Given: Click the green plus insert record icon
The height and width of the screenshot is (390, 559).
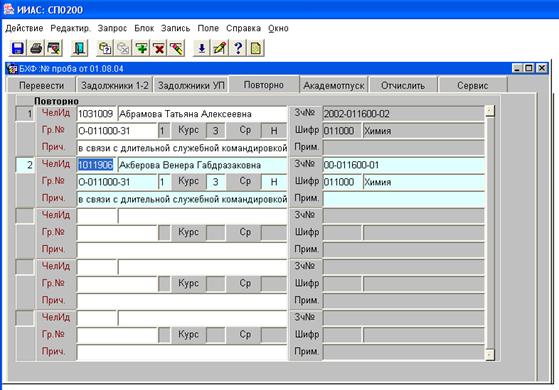Looking at the screenshot, I should point(141,48).
